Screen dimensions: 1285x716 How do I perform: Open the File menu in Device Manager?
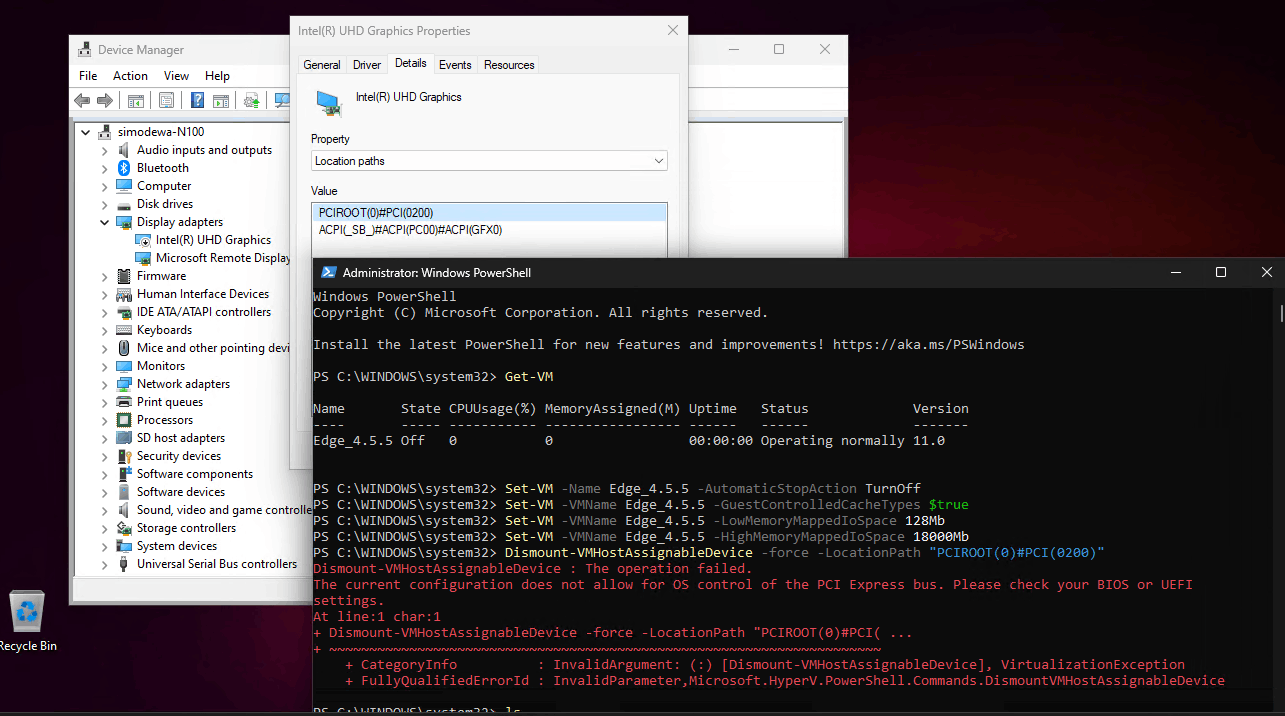(88, 76)
